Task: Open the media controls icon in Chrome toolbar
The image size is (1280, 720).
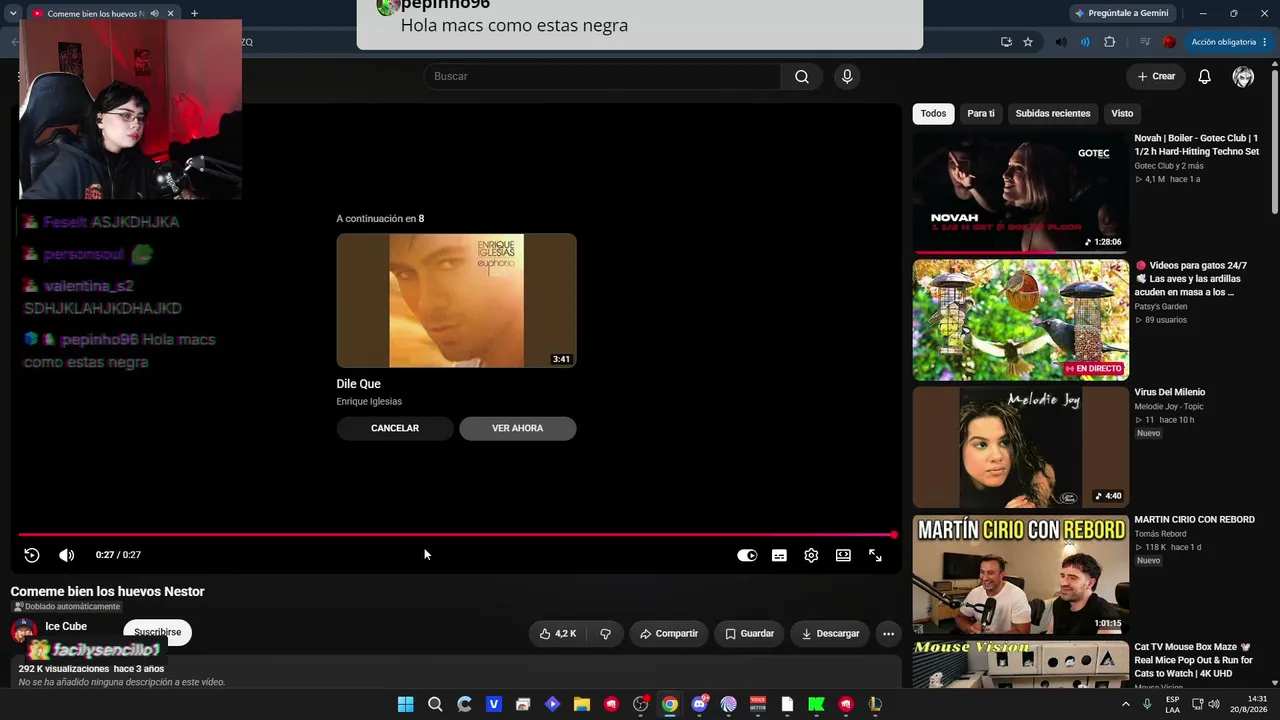Action: tap(1144, 42)
